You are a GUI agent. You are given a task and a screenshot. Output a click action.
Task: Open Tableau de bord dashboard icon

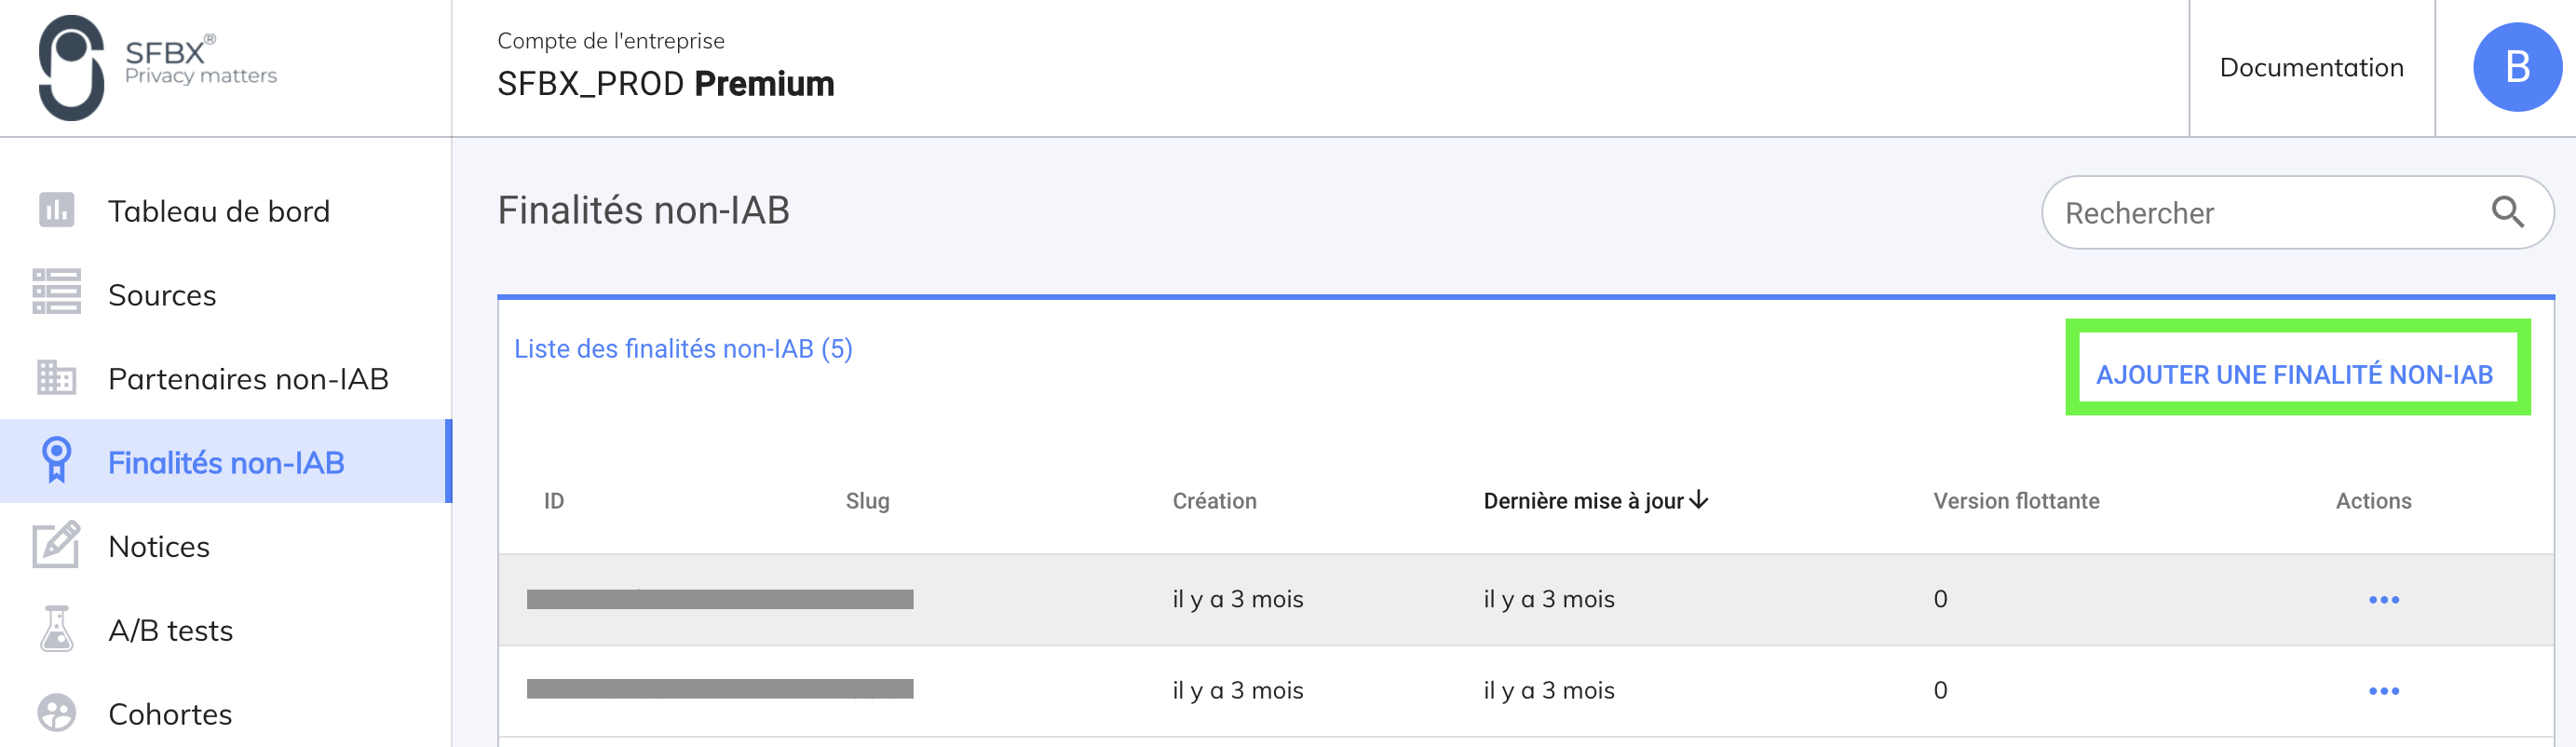(56, 211)
